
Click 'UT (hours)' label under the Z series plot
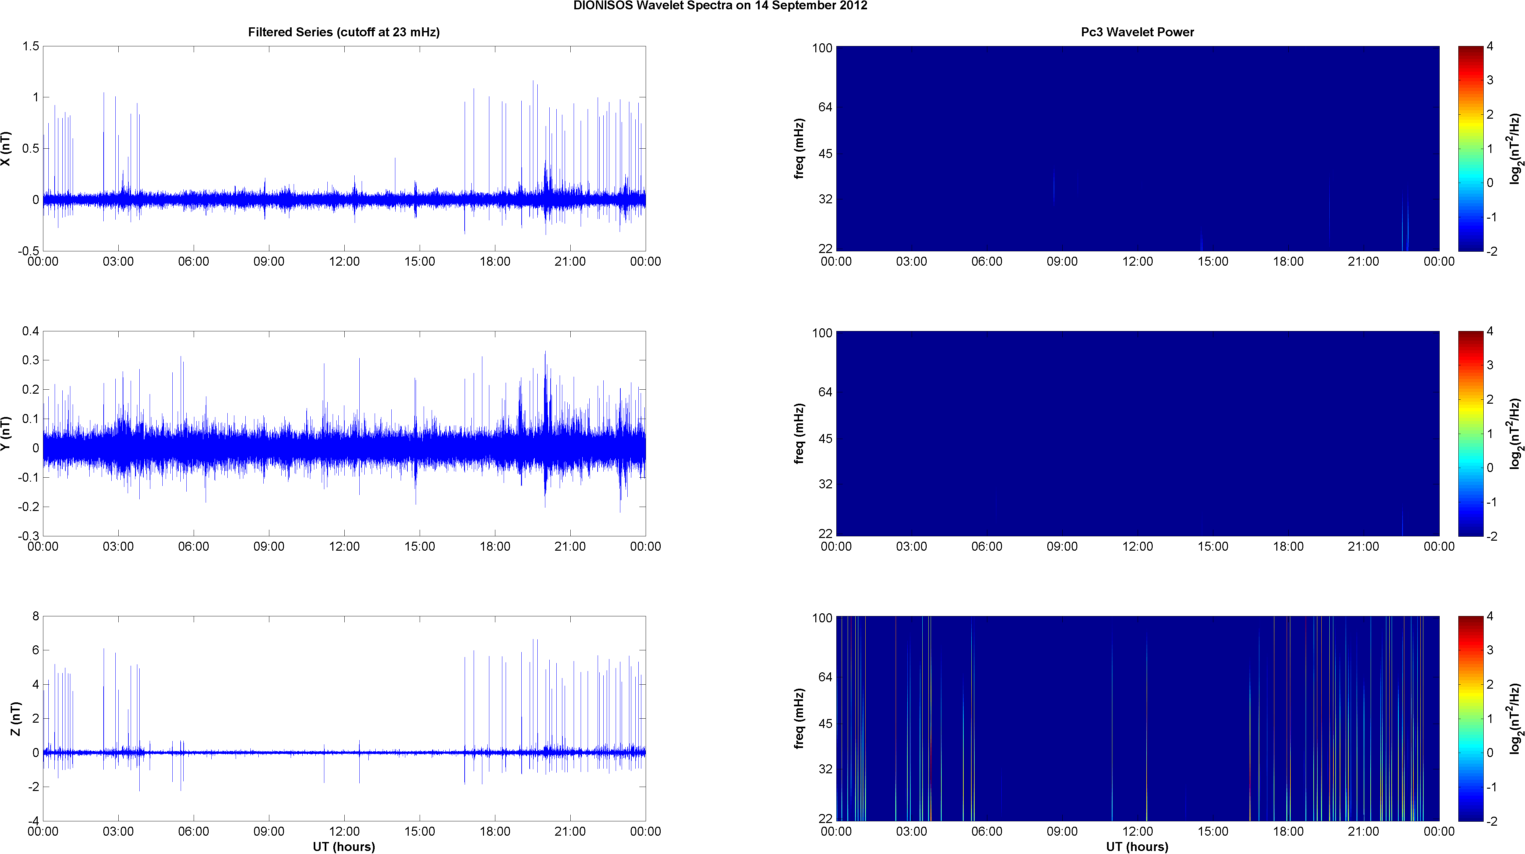344,846
